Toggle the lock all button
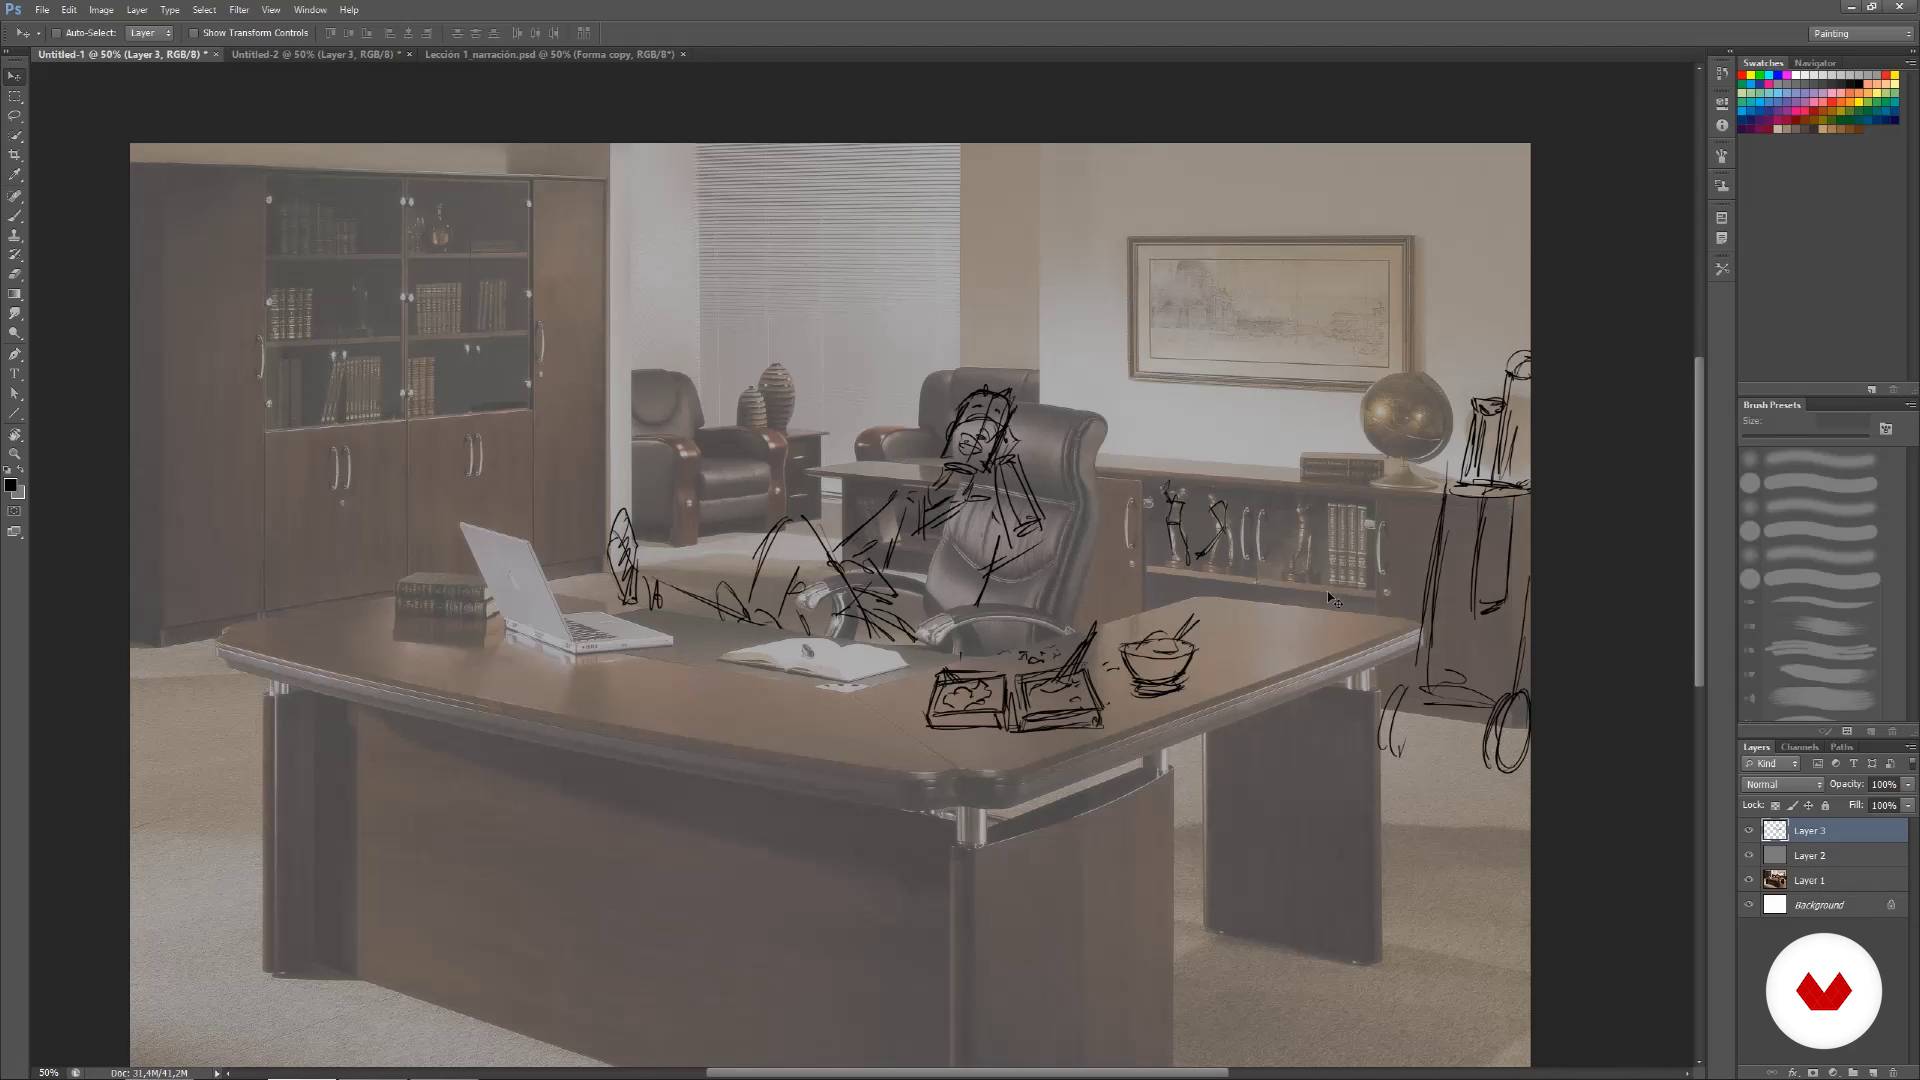Viewport: 1920px width, 1080px height. click(1825, 806)
